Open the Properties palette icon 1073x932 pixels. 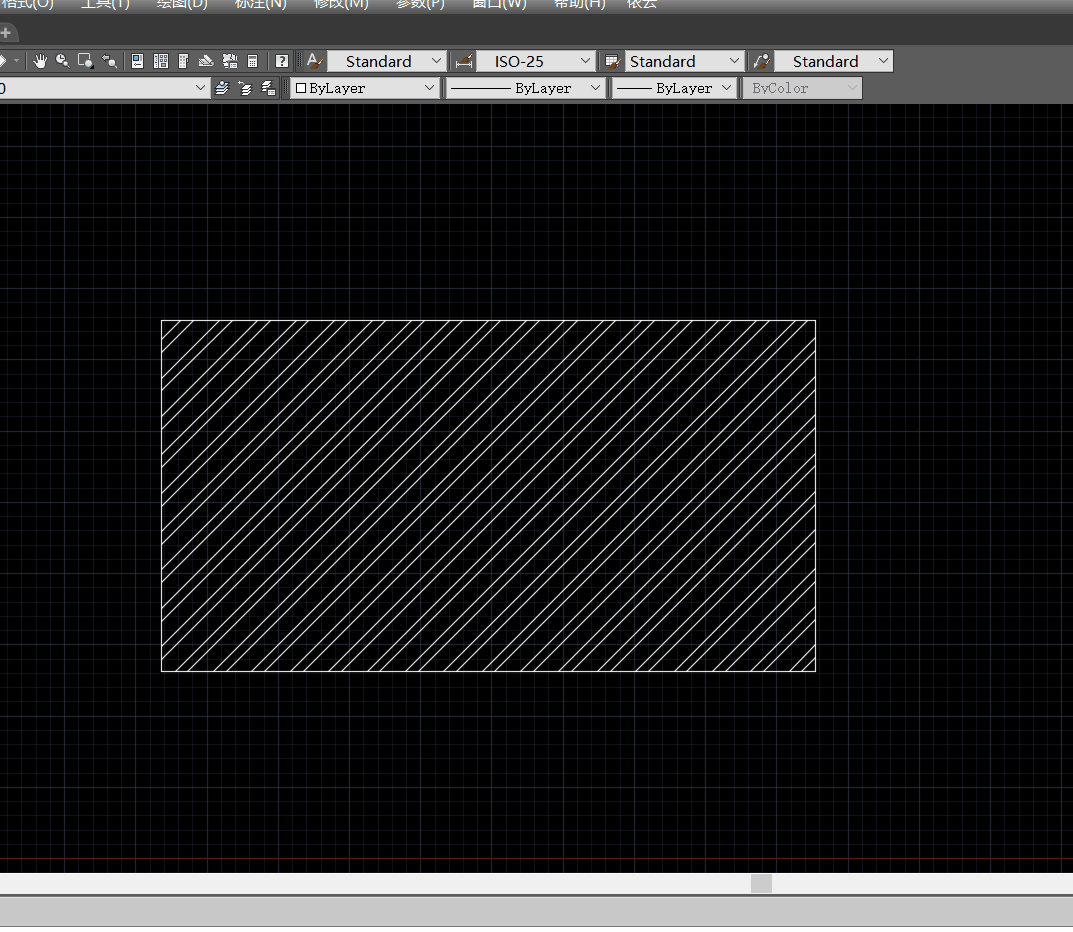tap(138, 61)
